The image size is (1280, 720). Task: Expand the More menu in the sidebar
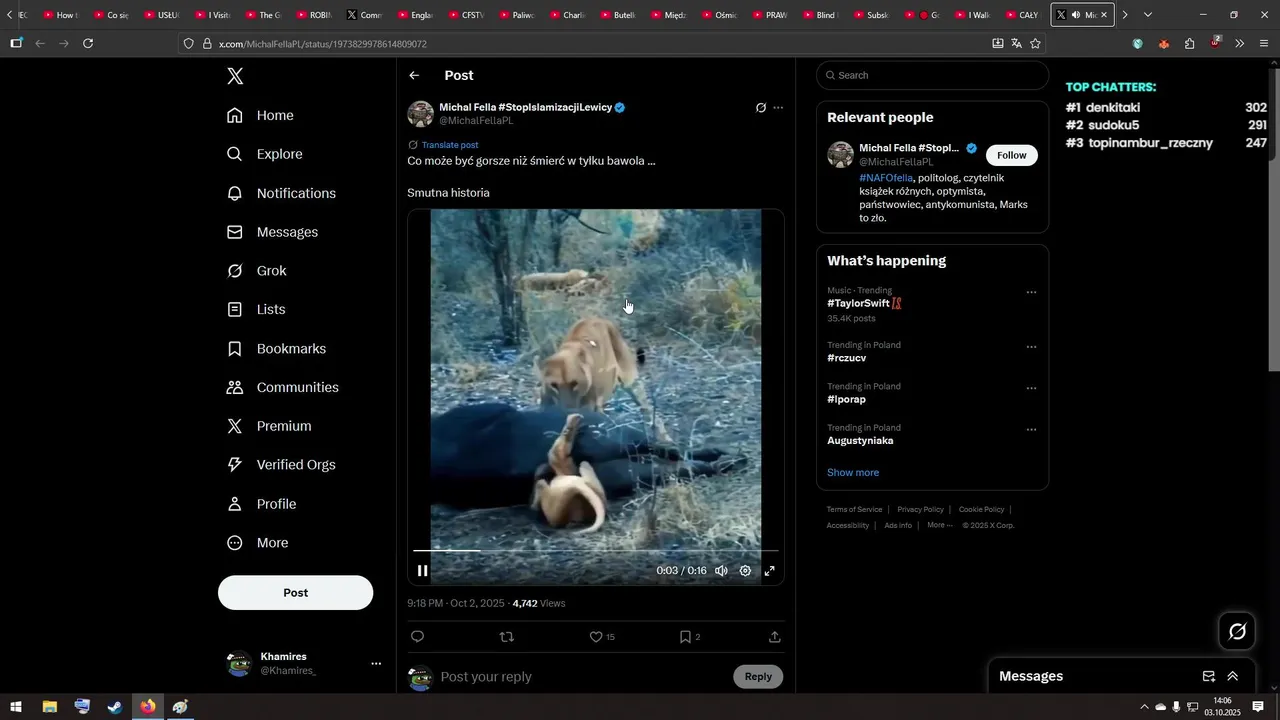click(257, 543)
